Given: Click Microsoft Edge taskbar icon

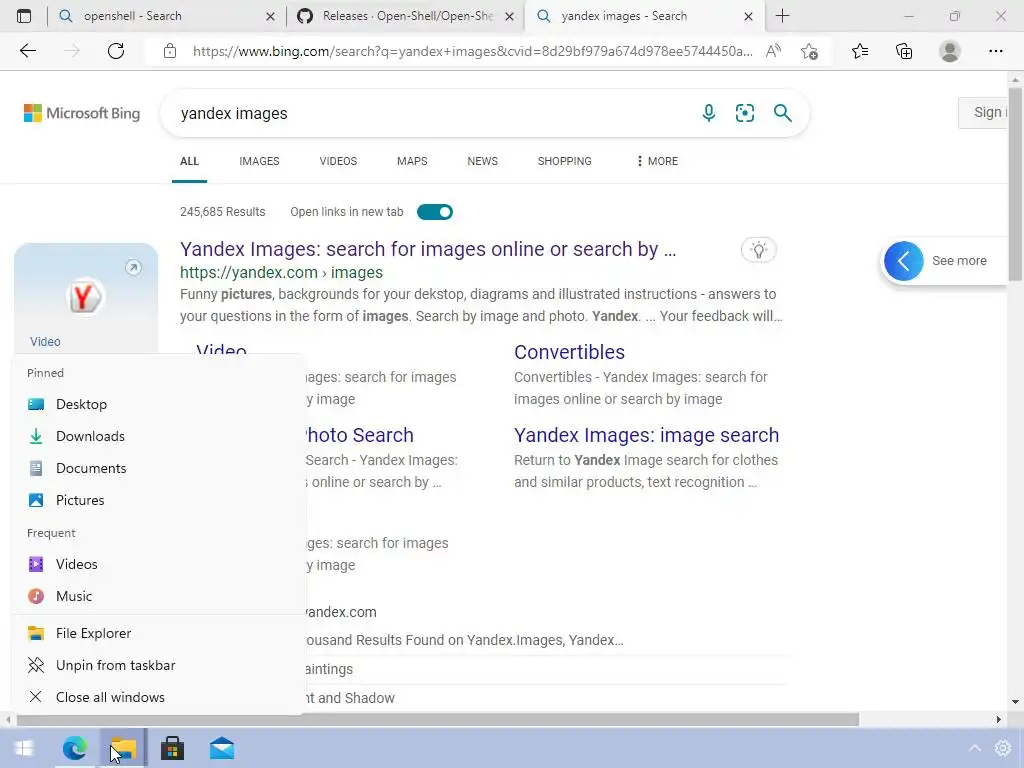Looking at the screenshot, I should tap(74, 748).
